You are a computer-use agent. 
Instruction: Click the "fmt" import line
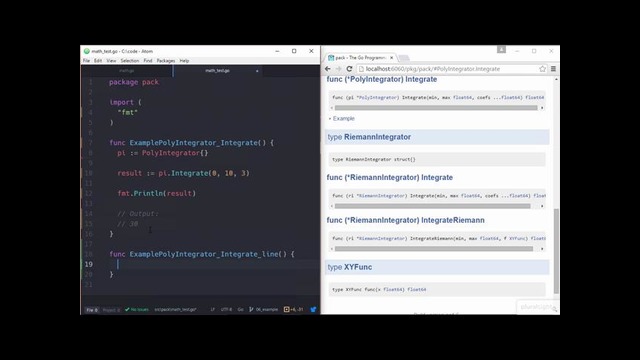pyautogui.click(x=127, y=112)
